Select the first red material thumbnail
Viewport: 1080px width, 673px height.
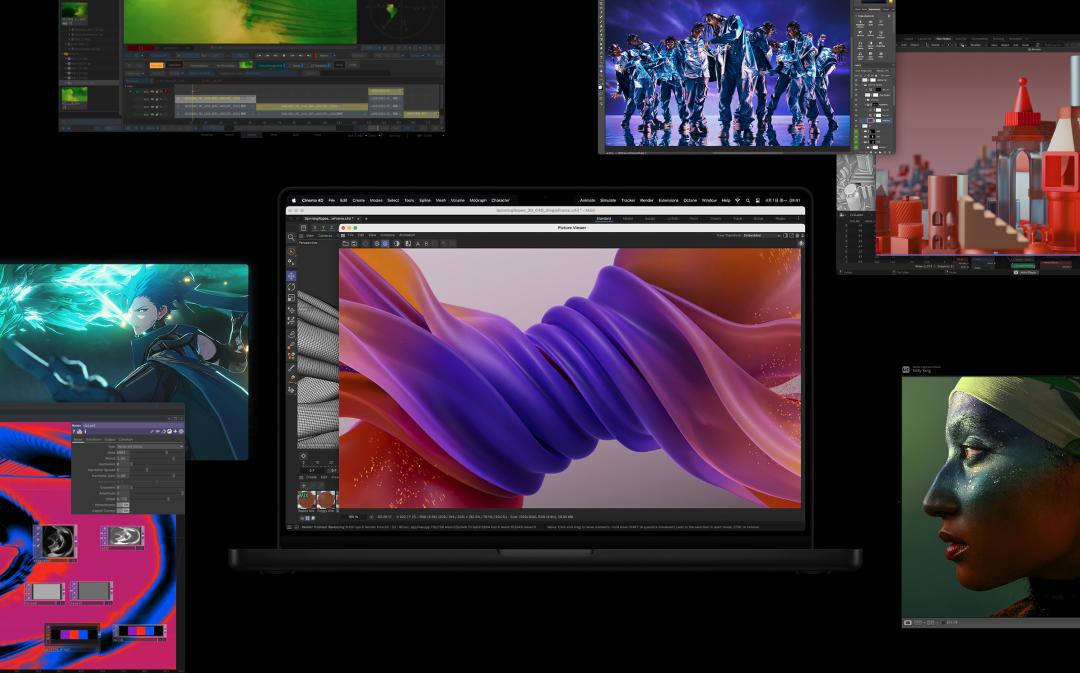(307, 499)
